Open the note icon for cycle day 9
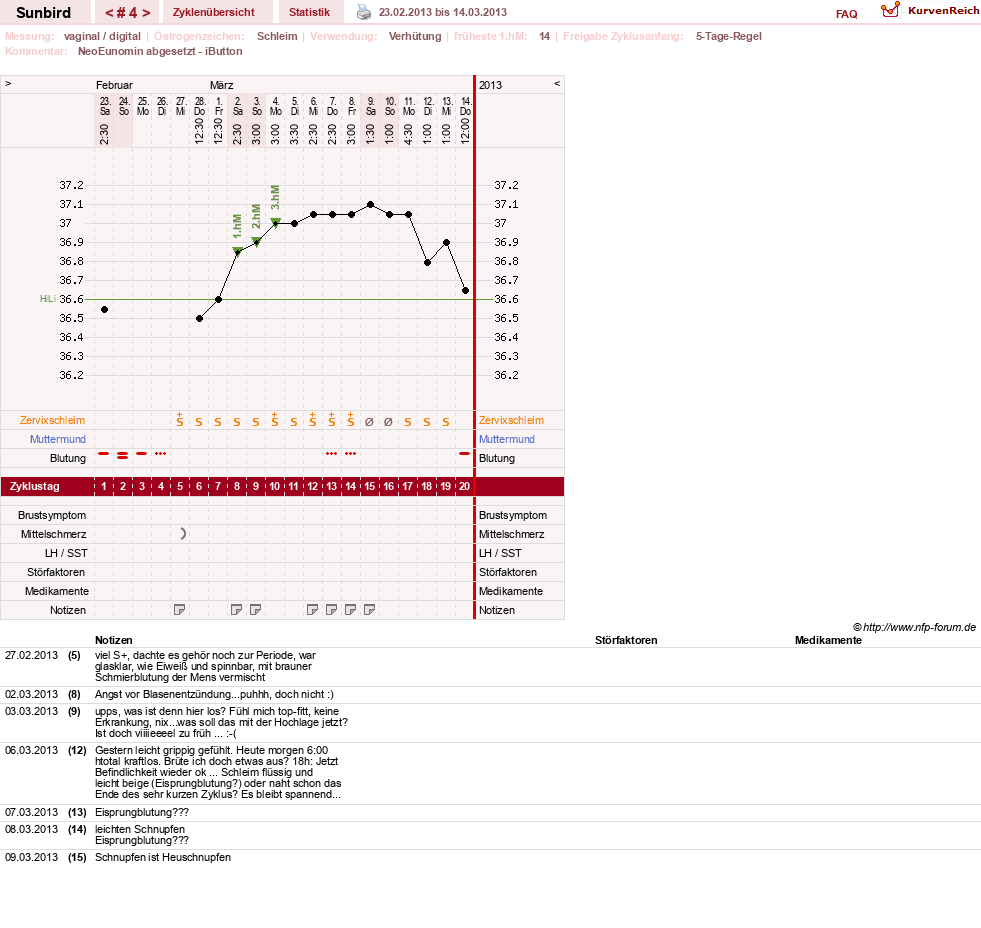 click(255, 609)
